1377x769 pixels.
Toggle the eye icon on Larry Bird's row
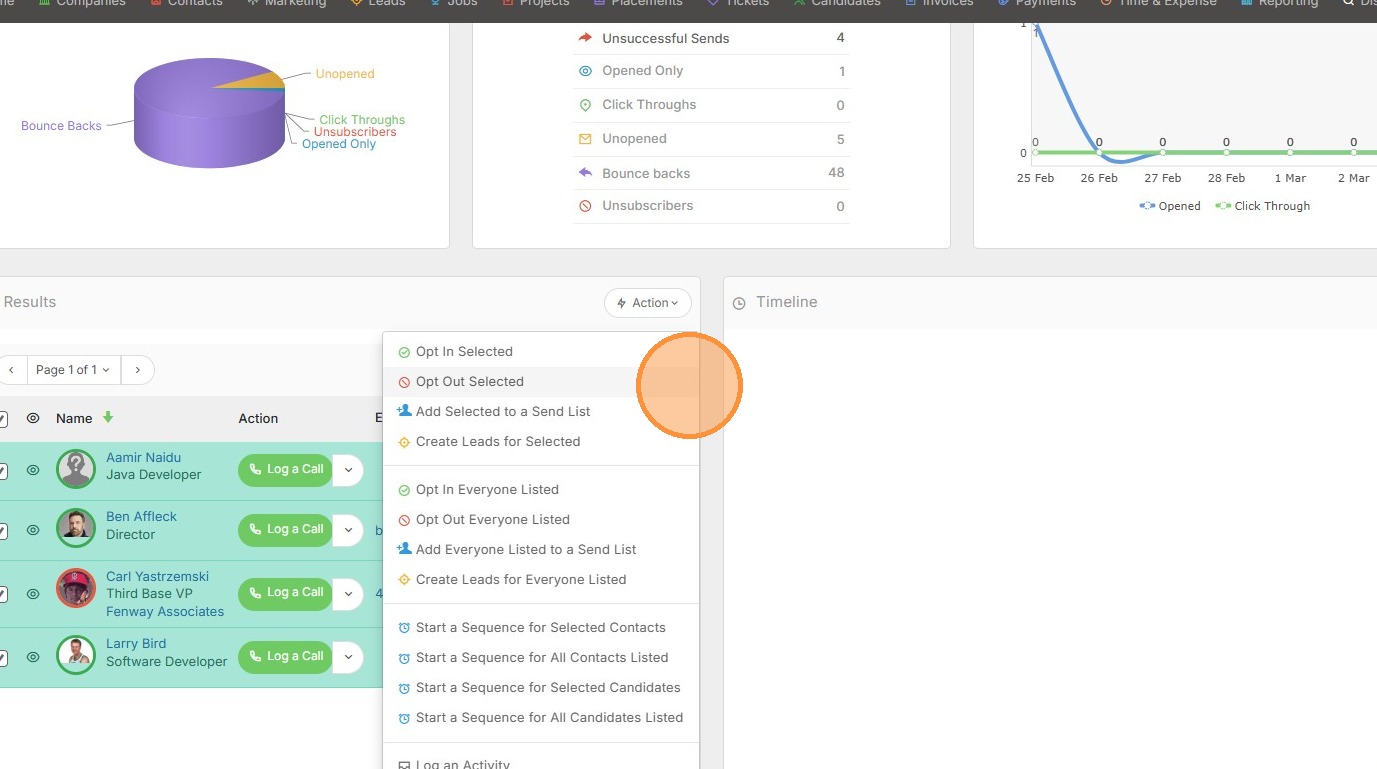tap(33, 657)
